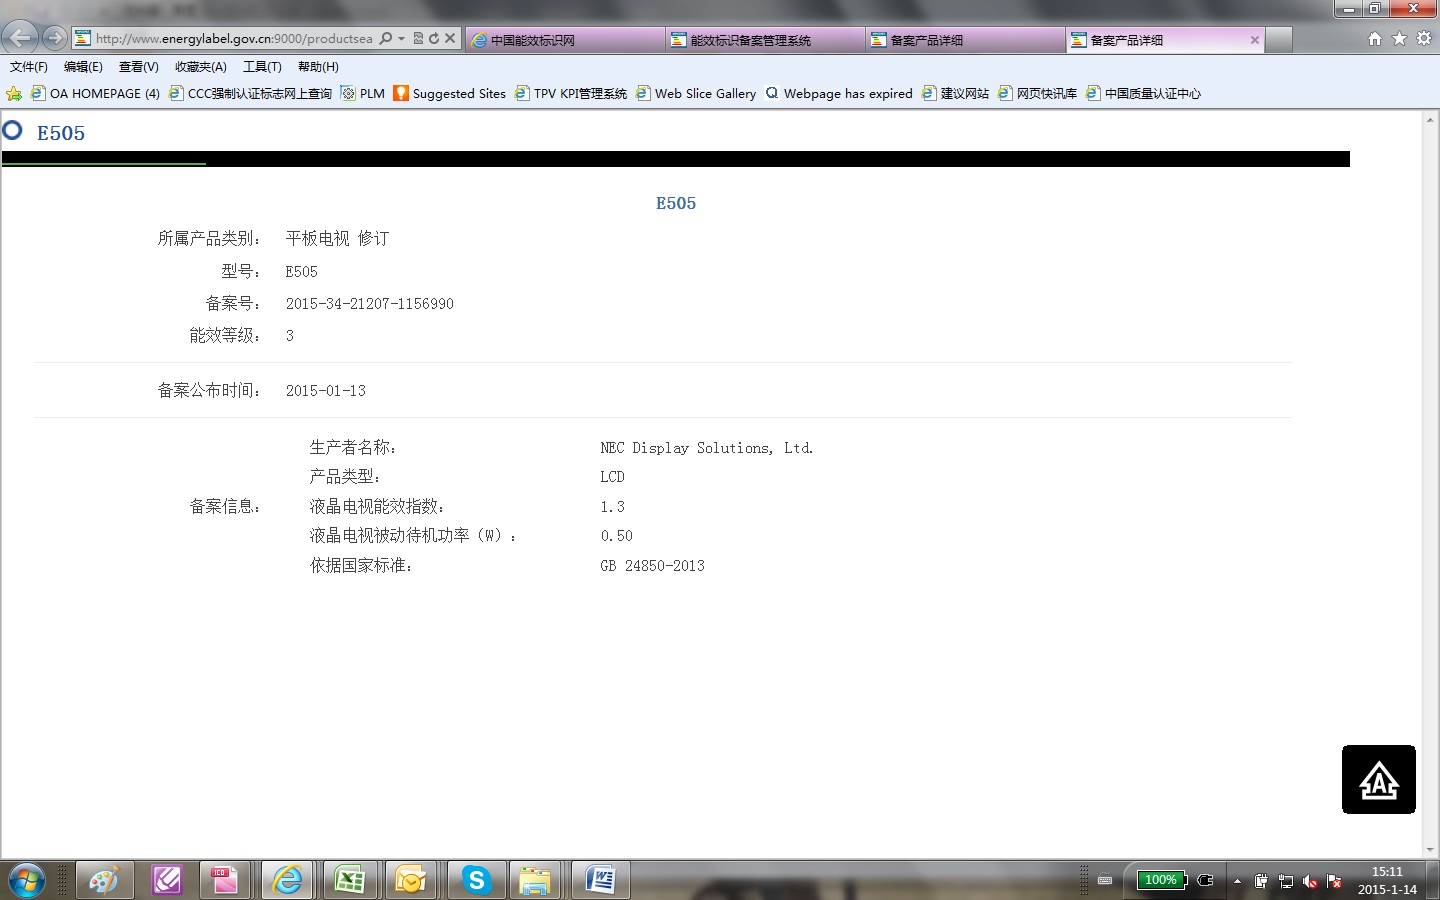Switch to the 能效标识备案管理系统 tab
The width and height of the screenshot is (1440, 900).
[765, 40]
